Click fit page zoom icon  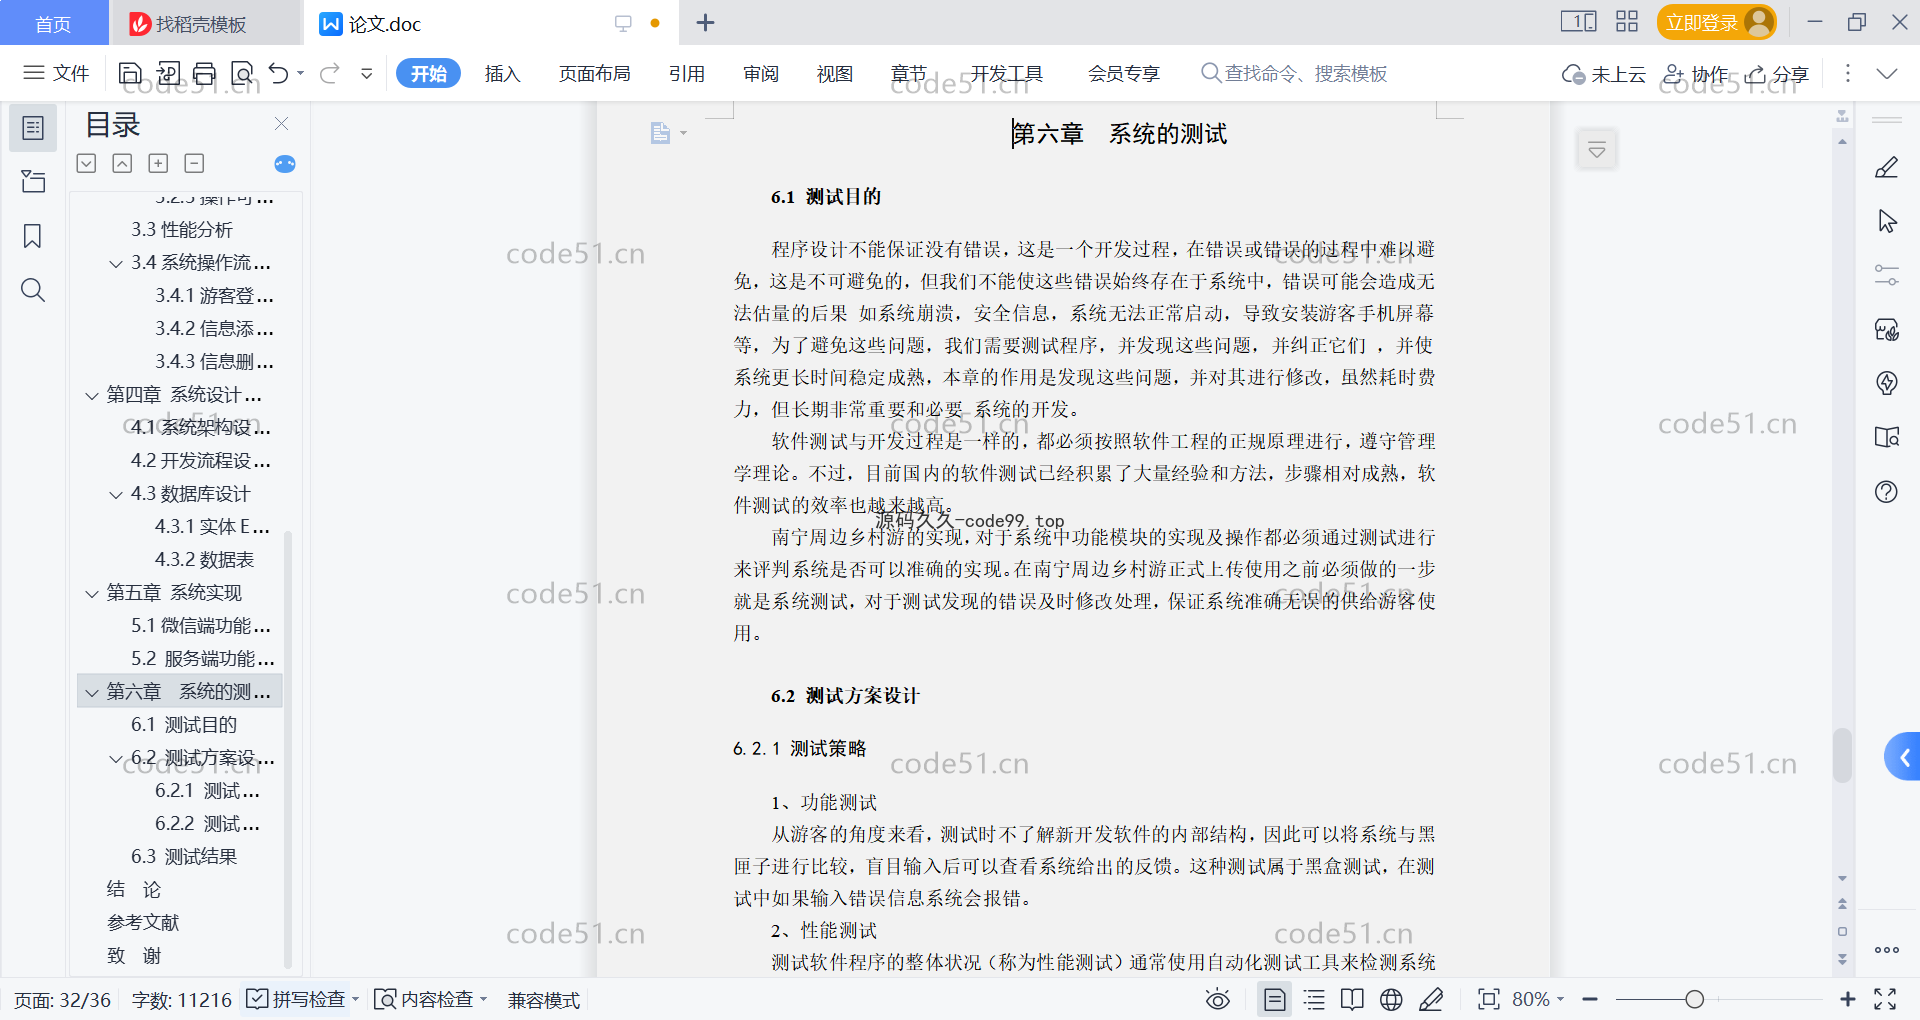[1488, 999]
